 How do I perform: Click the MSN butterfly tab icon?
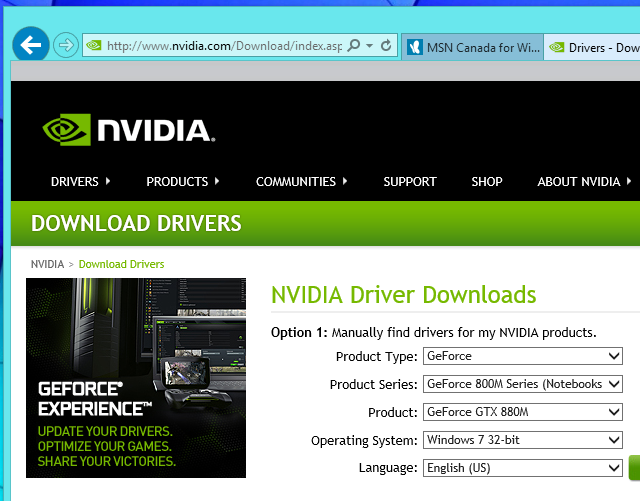pyautogui.click(x=415, y=47)
